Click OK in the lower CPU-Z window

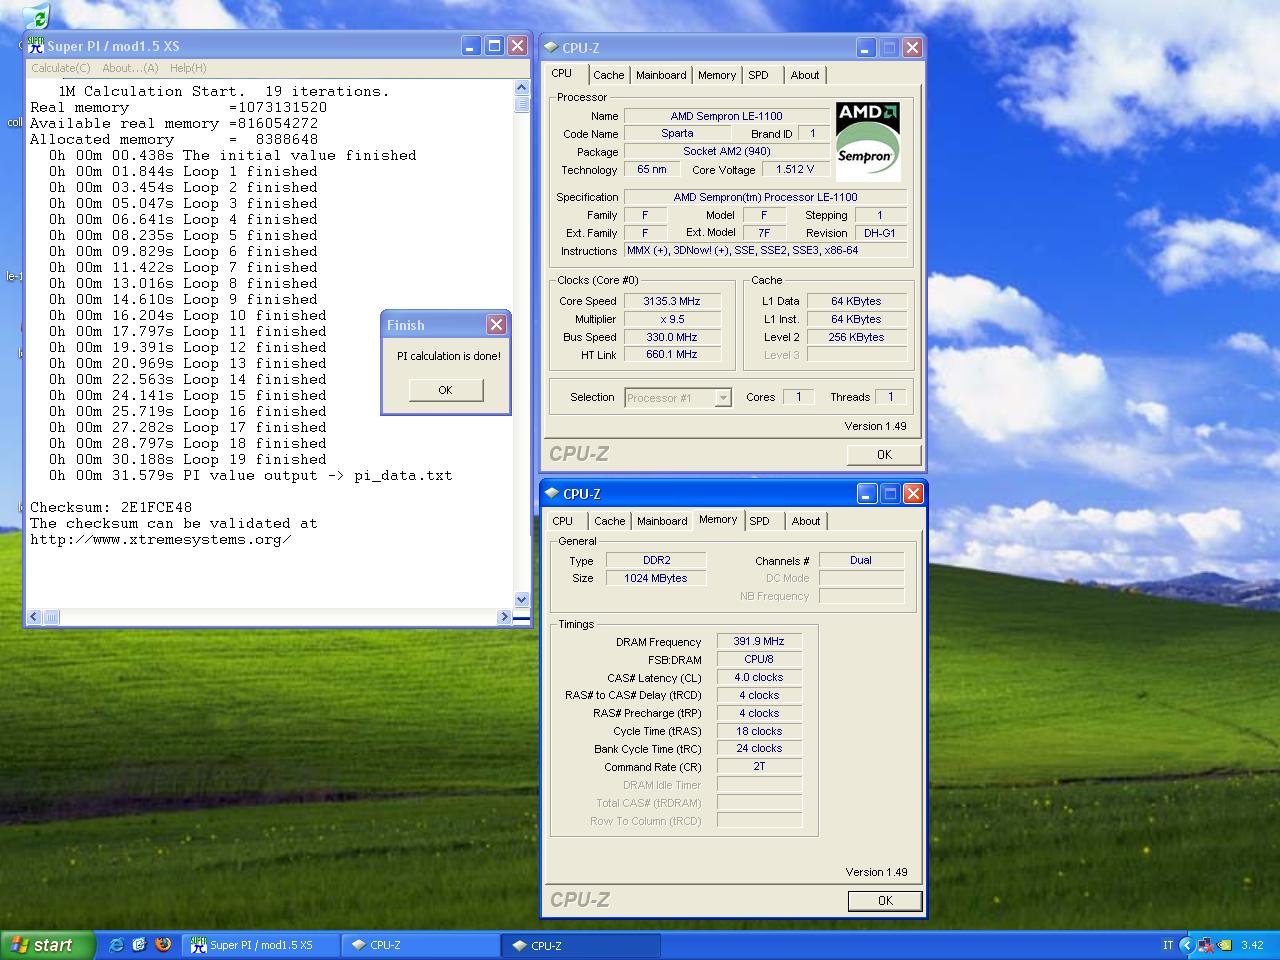(885, 901)
